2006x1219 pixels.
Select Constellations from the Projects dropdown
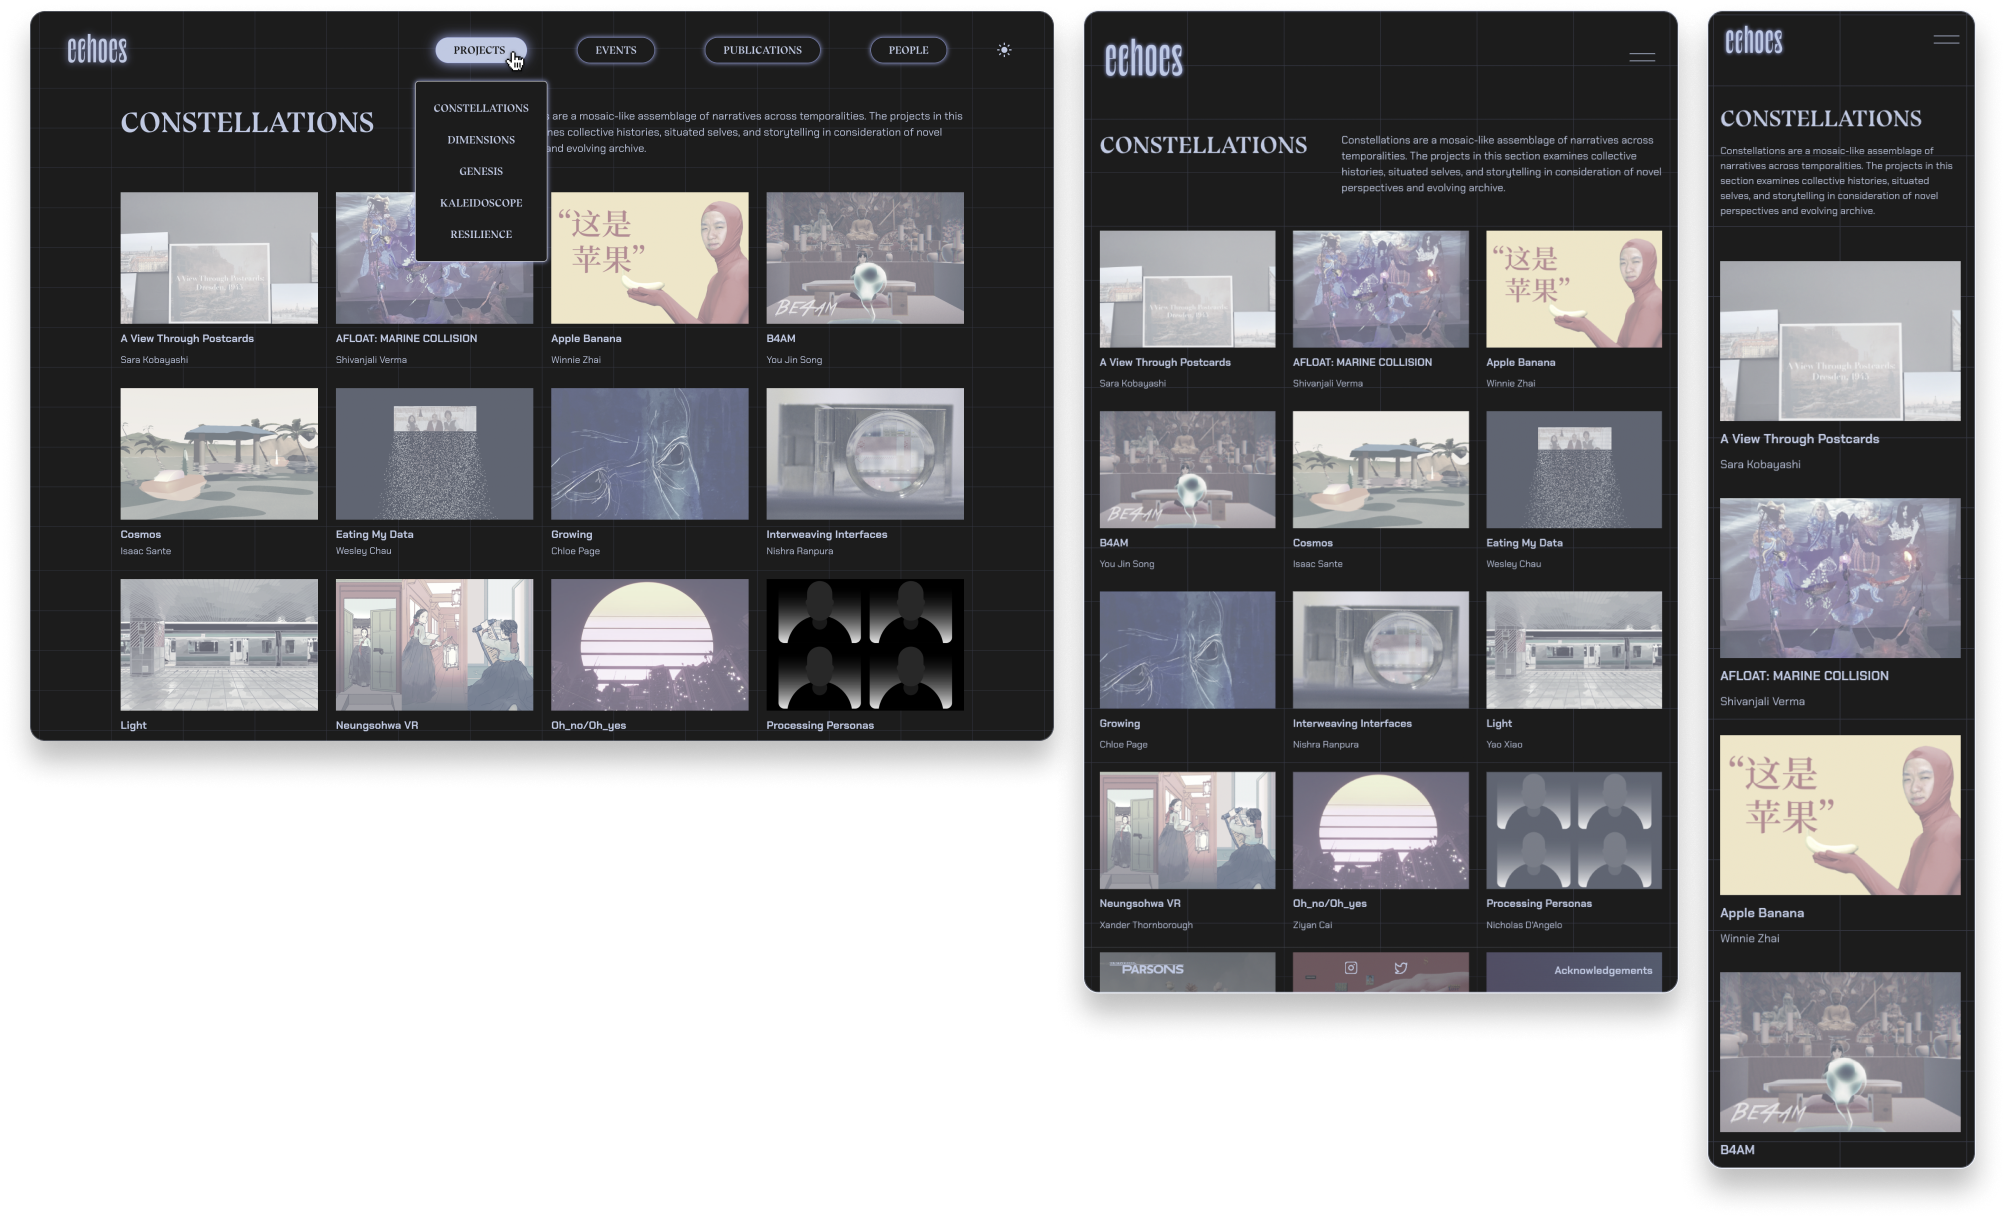pos(481,108)
